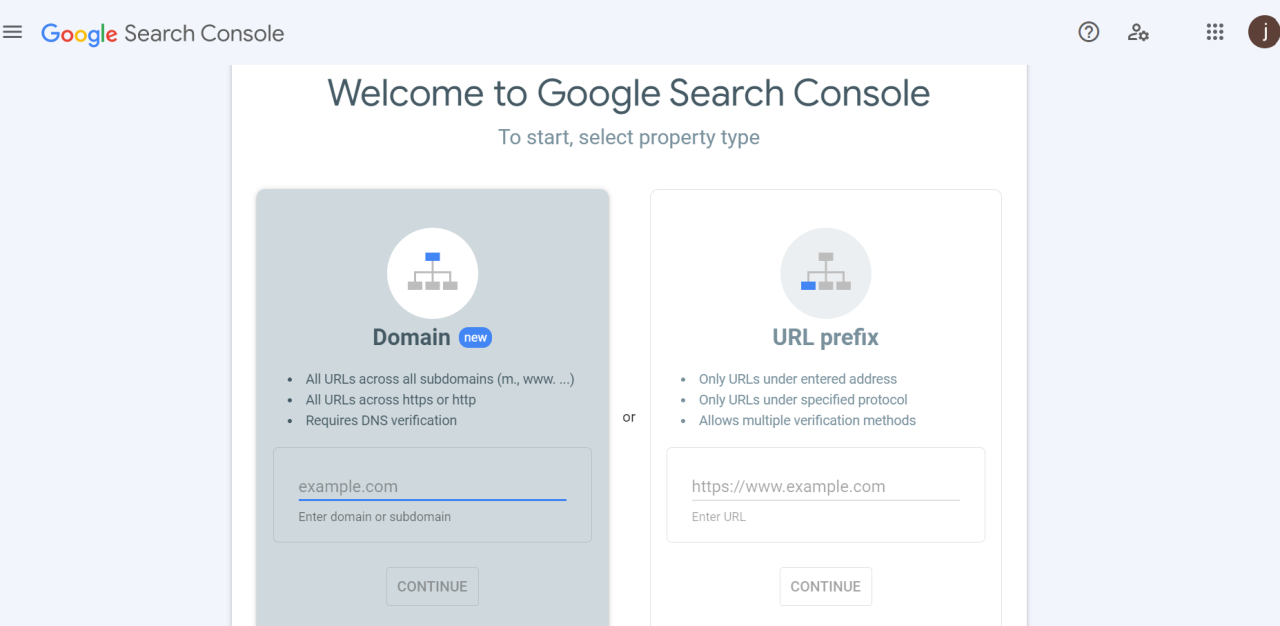Open Help via the question mark icon
This screenshot has width=1280, height=626.
pyautogui.click(x=1088, y=32)
